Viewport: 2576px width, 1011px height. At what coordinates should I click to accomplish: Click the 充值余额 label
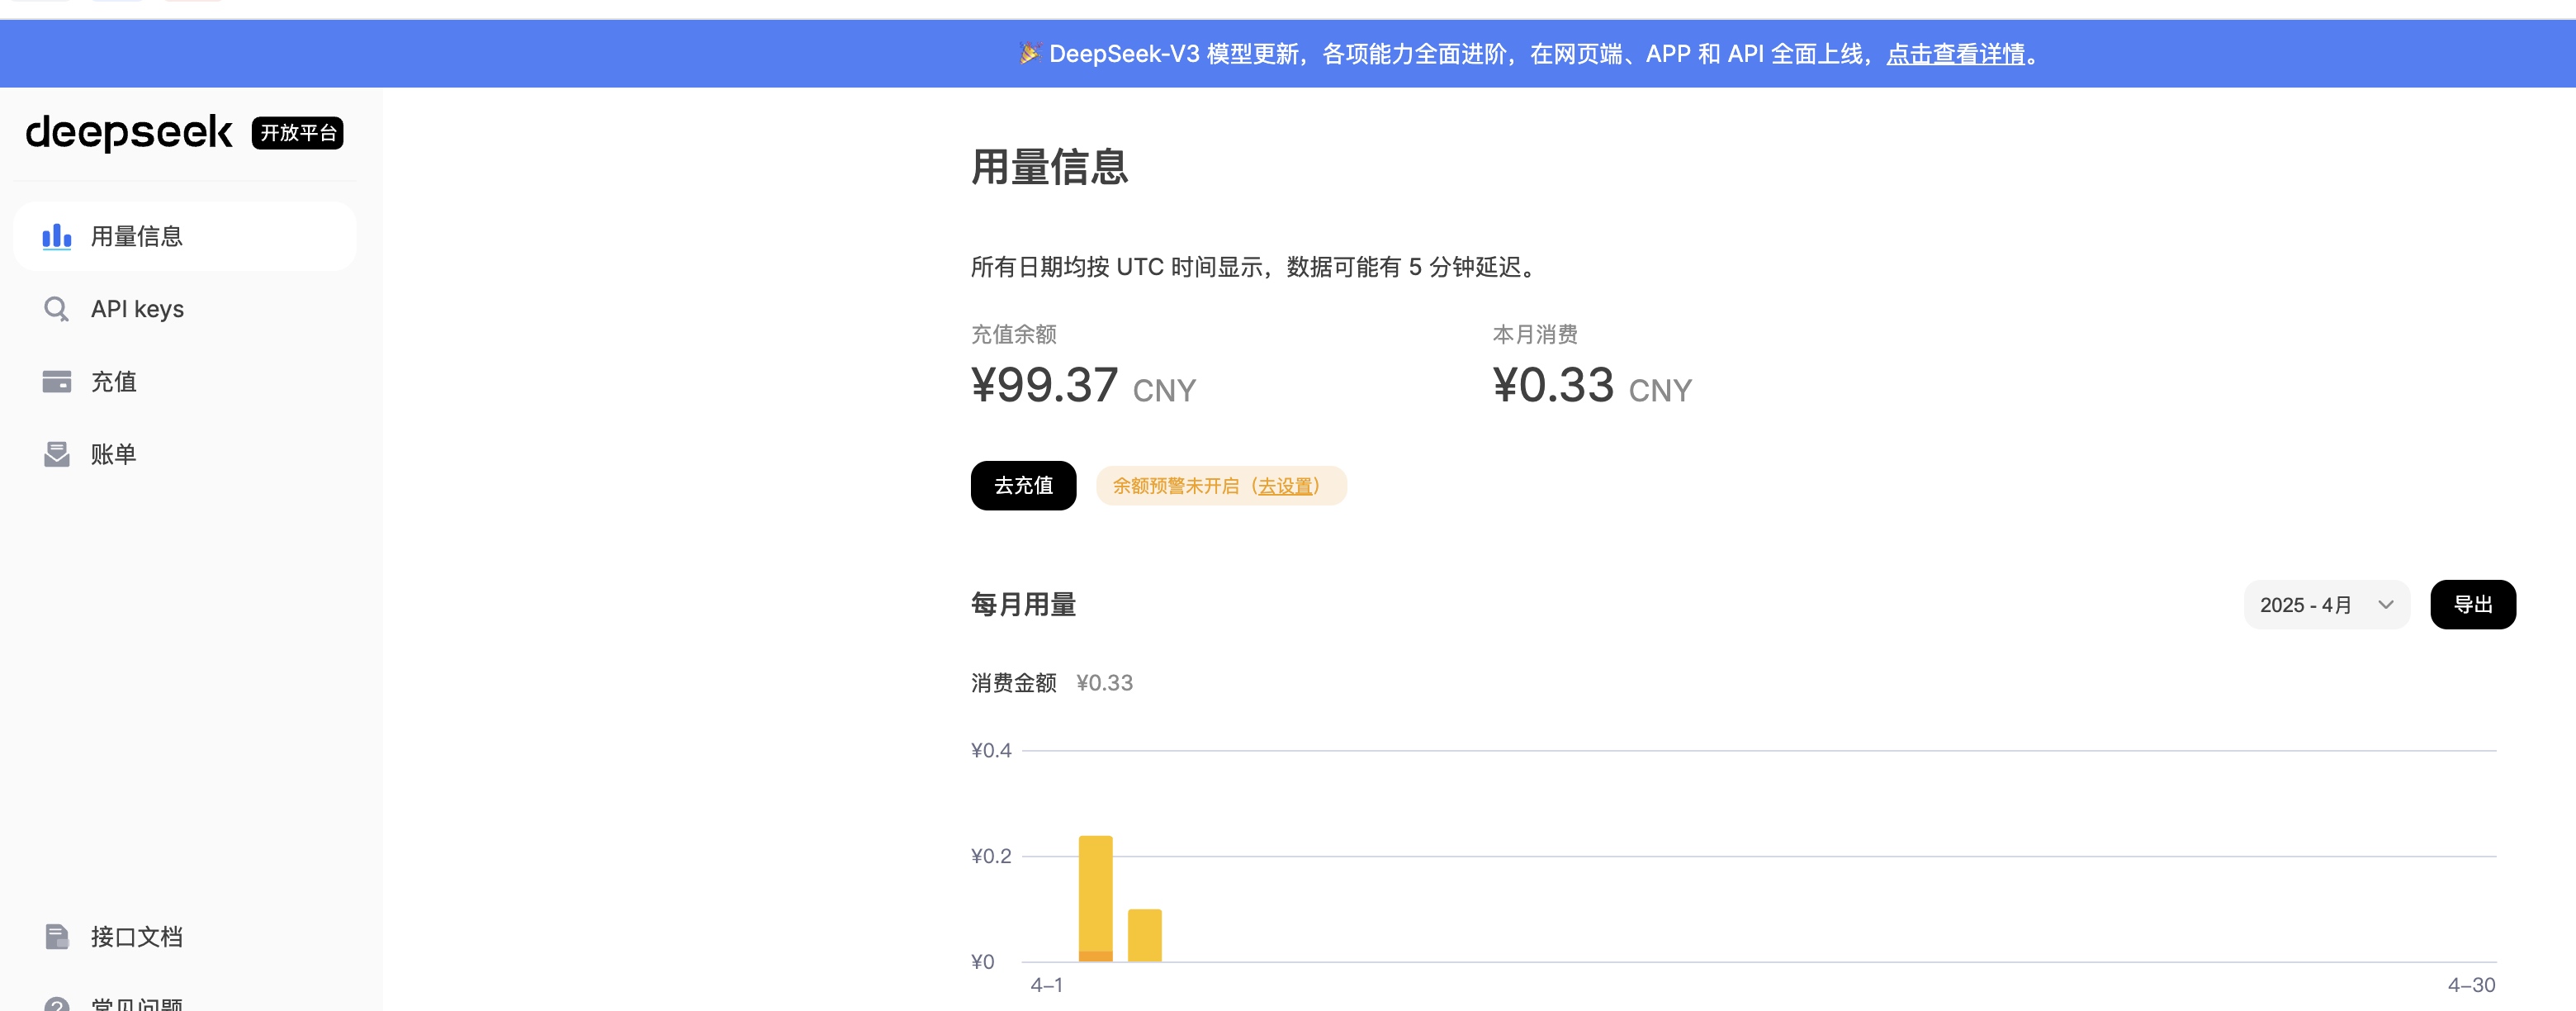pos(1013,334)
